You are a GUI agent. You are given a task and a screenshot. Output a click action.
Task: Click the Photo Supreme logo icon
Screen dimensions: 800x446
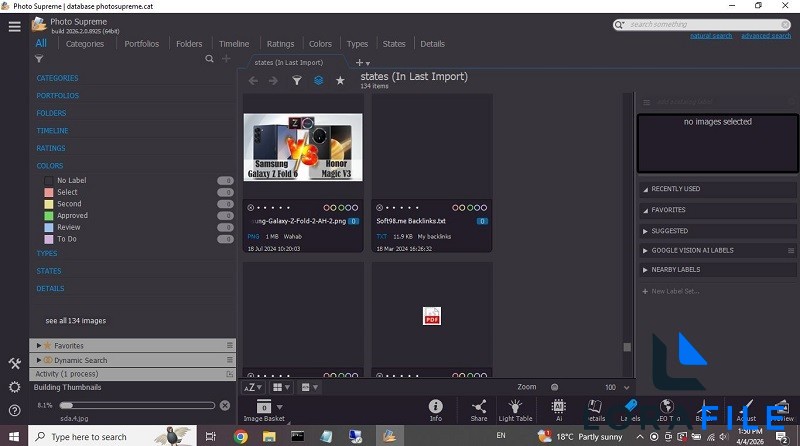click(x=39, y=24)
